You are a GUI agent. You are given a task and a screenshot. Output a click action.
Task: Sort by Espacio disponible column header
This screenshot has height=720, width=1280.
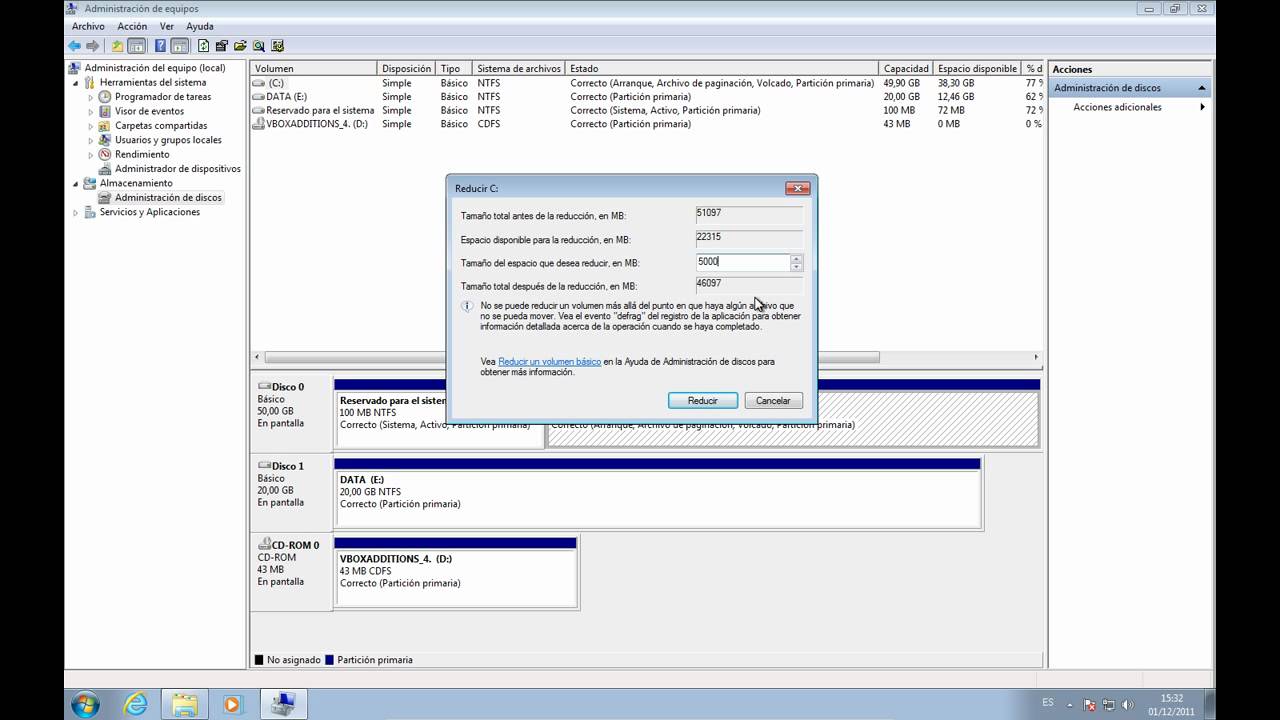(x=977, y=69)
